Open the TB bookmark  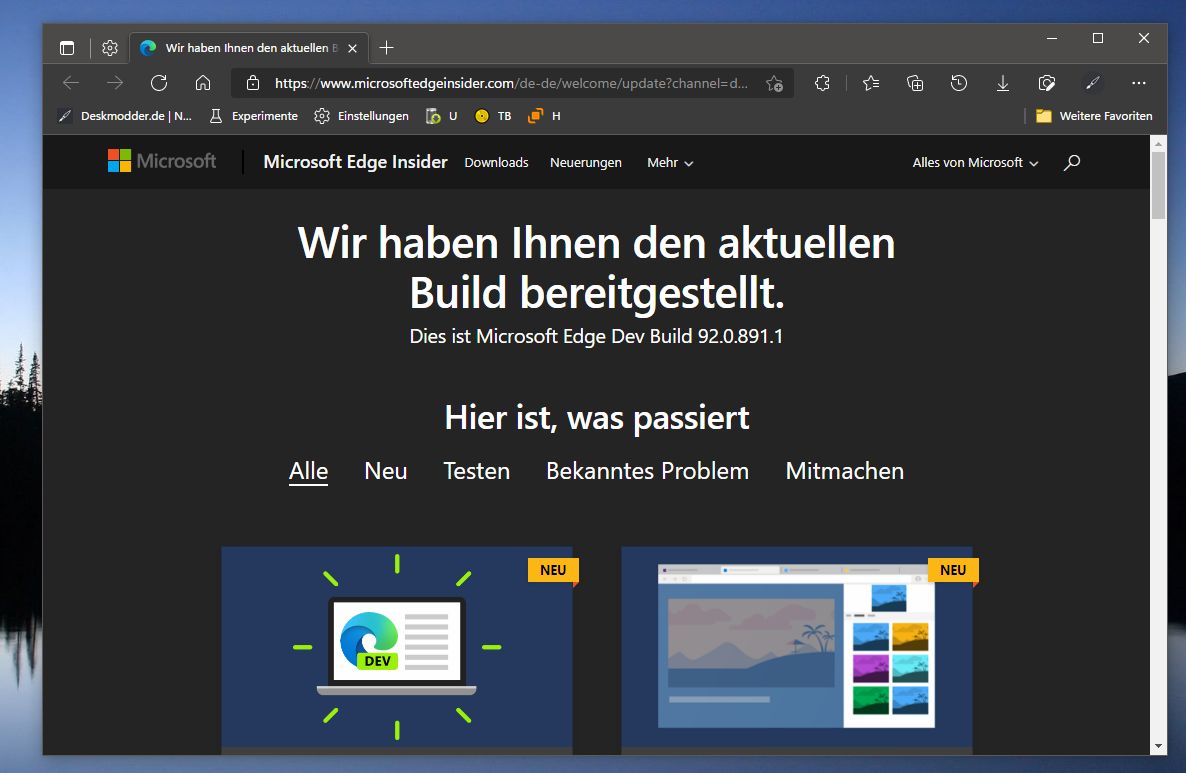coord(493,116)
